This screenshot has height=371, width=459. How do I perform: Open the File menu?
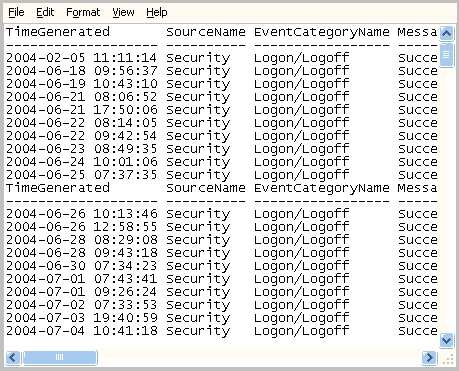[x=16, y=12]
